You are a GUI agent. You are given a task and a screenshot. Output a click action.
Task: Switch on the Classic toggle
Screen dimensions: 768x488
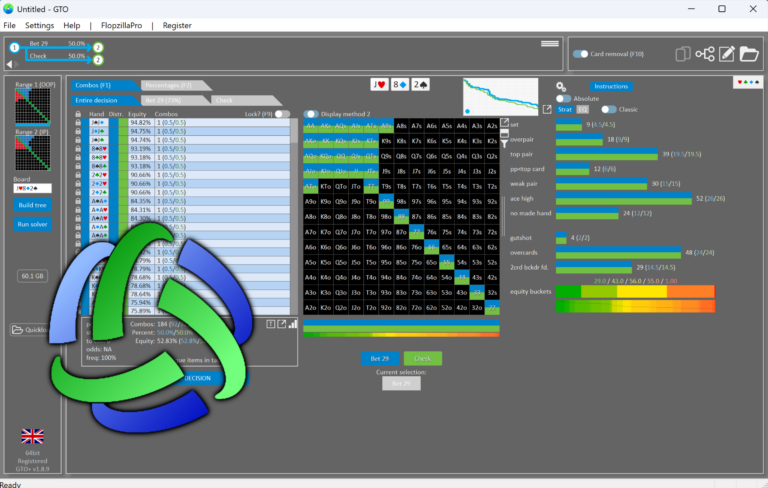[608, 109]
